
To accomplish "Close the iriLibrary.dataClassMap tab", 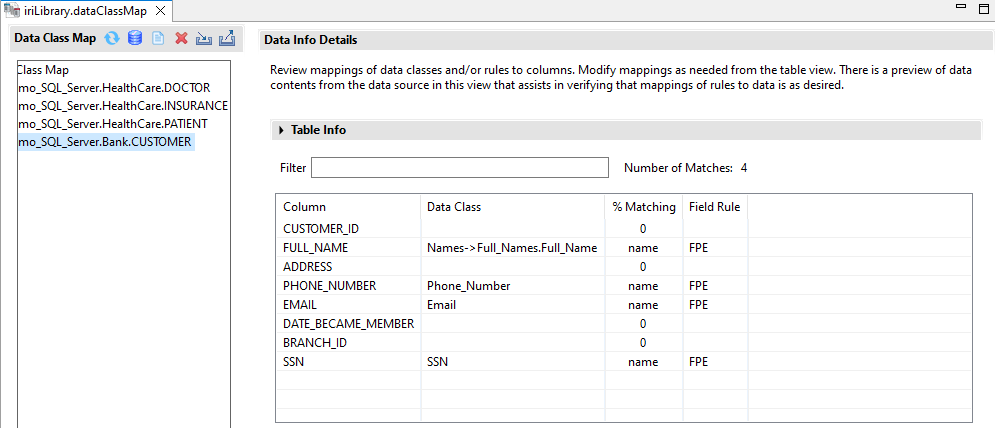I will pos(160,10).
